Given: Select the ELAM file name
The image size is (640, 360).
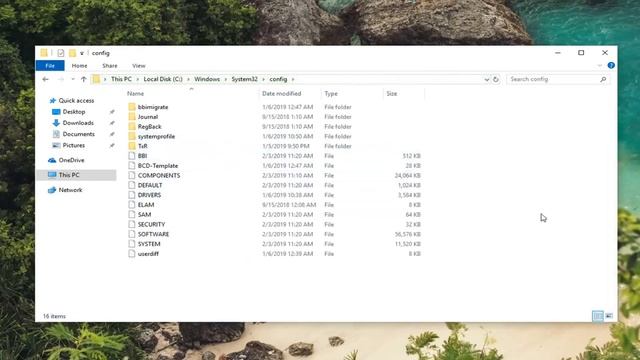Looking at the screenshot, I should tap(146, 205).
